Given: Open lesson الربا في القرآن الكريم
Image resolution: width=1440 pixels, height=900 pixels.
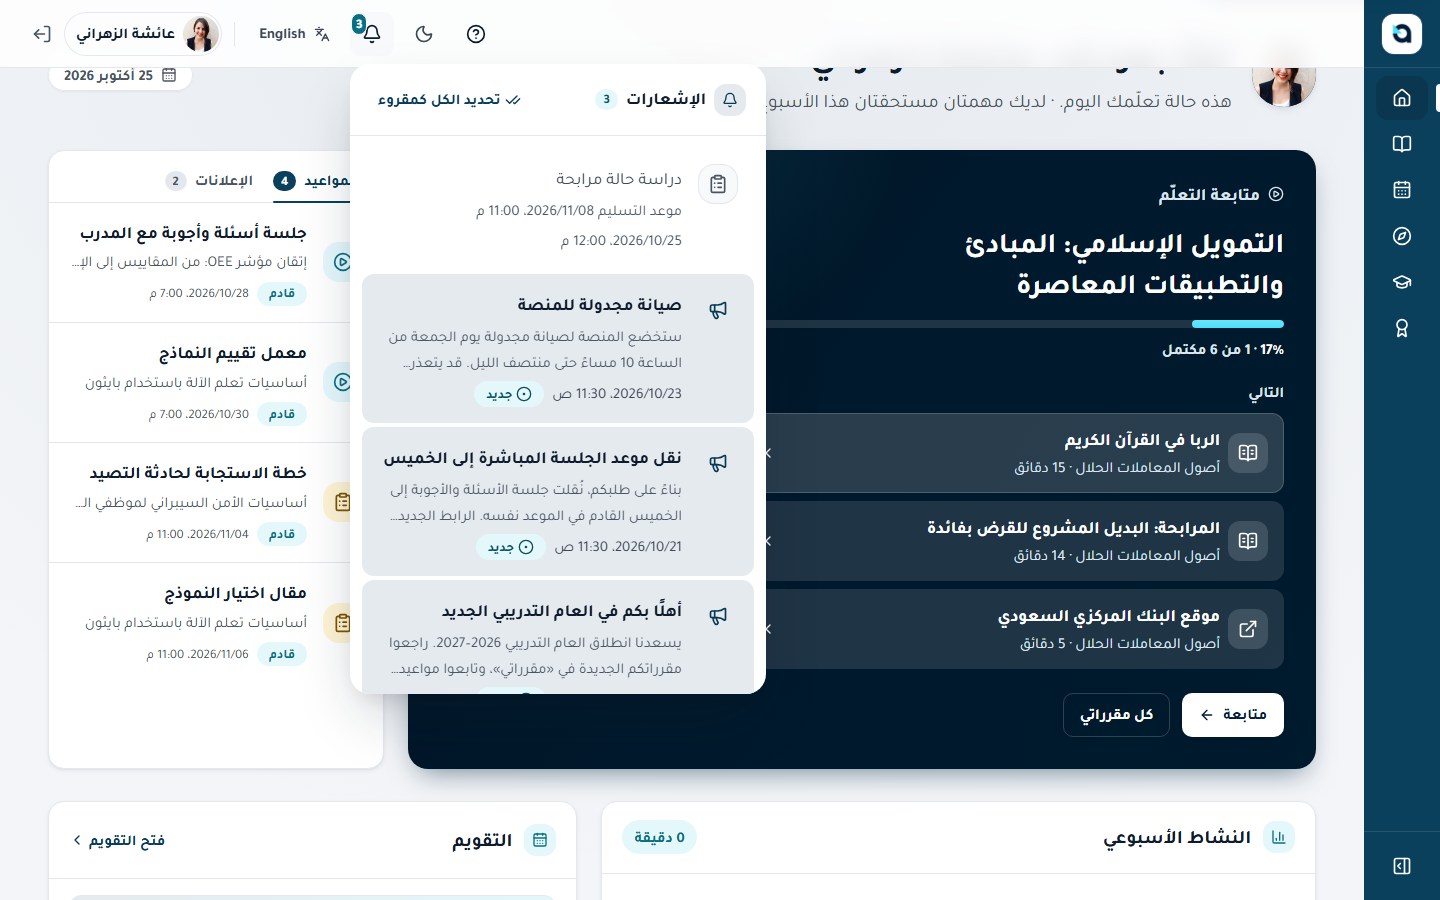Looking at the screenshot, I should (x=1024, y=453).
